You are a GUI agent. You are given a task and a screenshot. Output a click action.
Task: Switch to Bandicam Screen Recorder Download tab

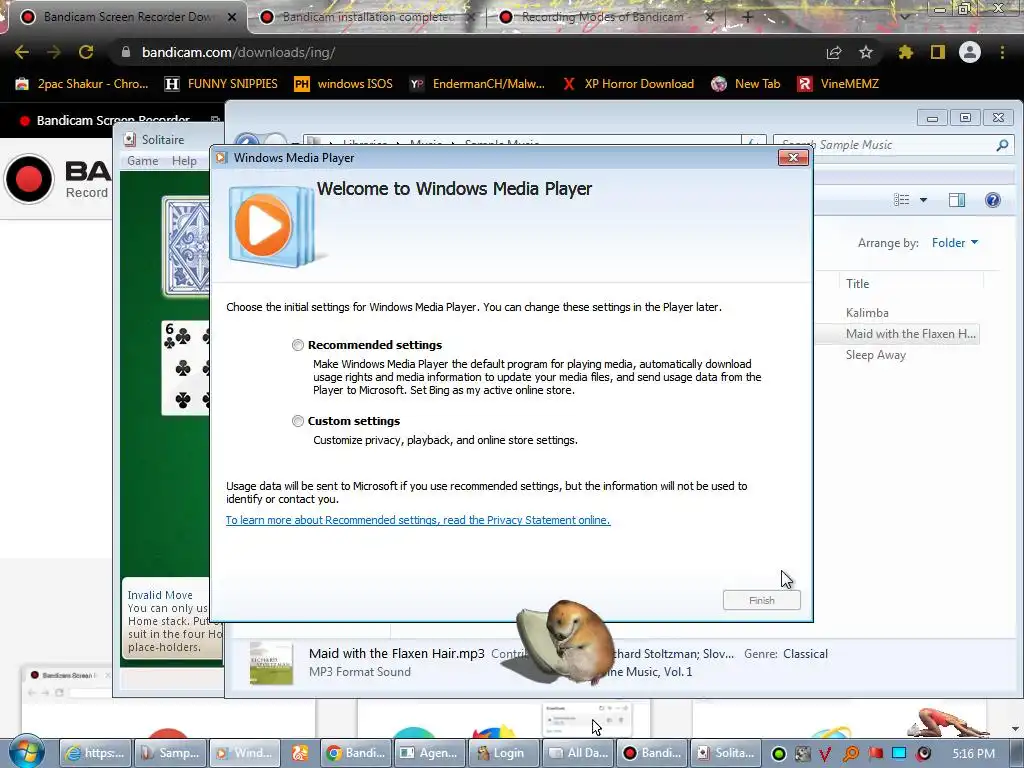pyautogui.click(x=127, y=17)
